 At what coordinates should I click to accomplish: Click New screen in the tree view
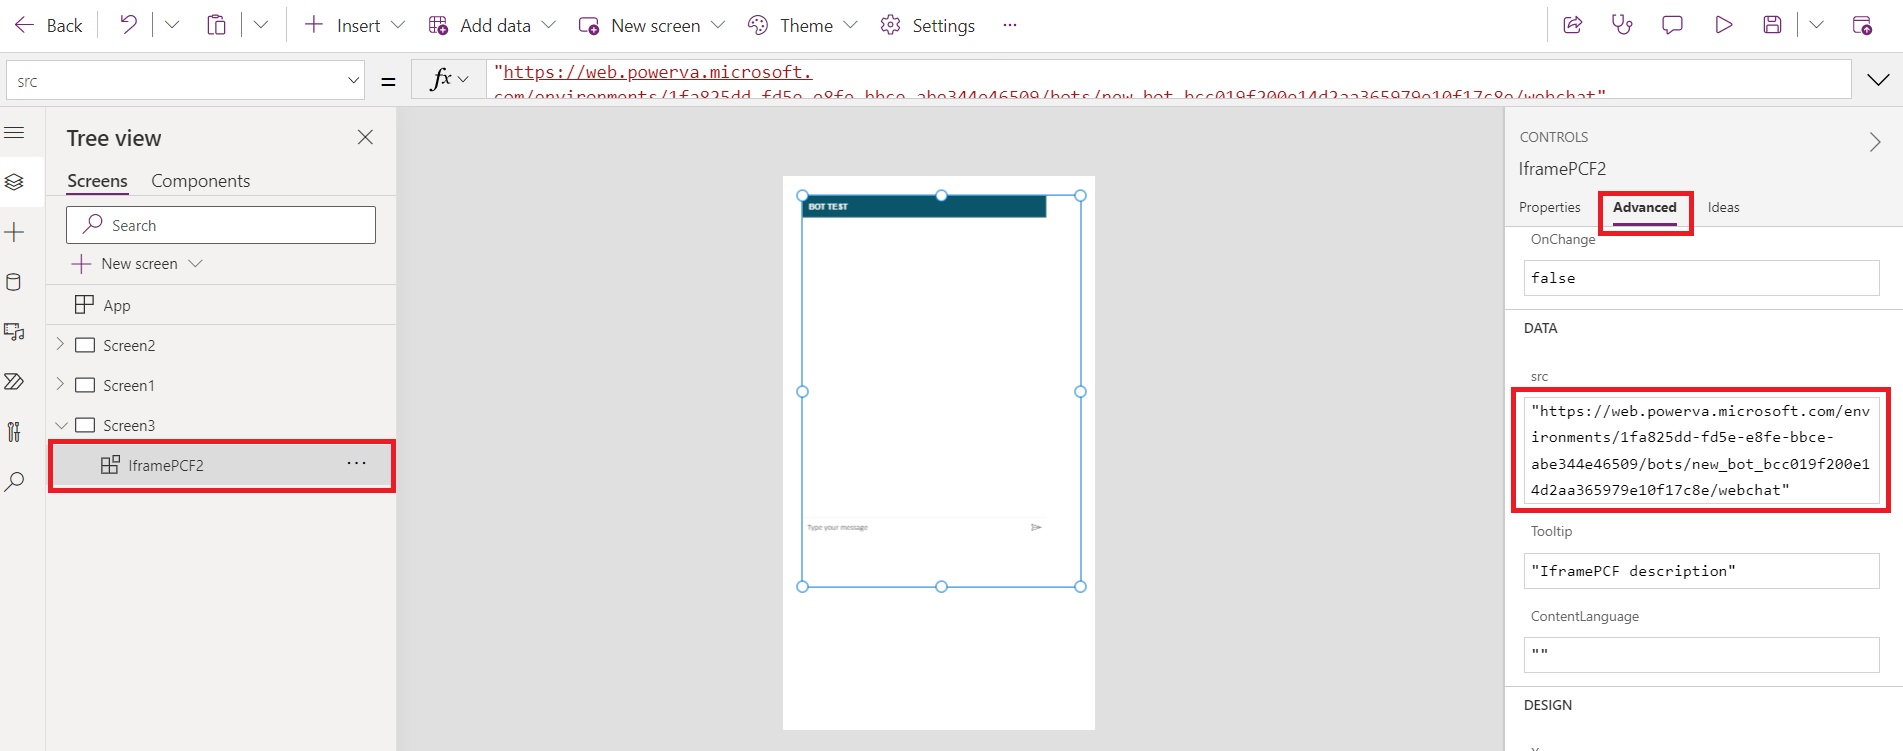pyautogui.click(x=139, y=264)
